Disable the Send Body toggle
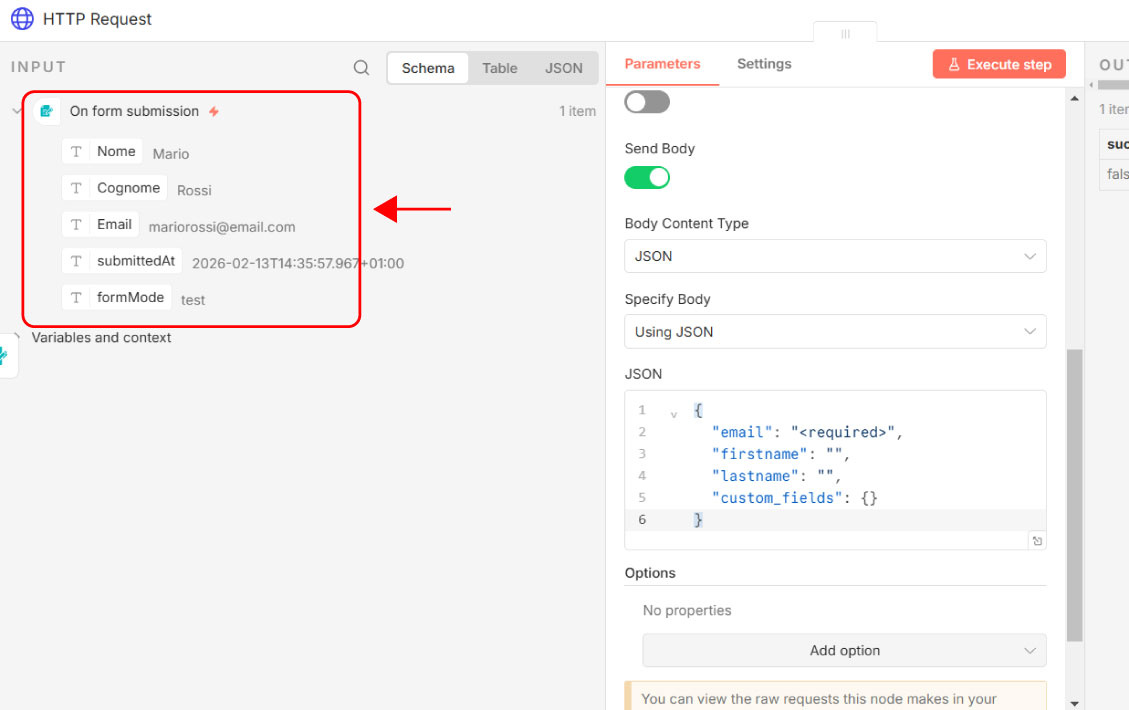This screenshot has width=1129, height=710. click(x=647, y=178)
